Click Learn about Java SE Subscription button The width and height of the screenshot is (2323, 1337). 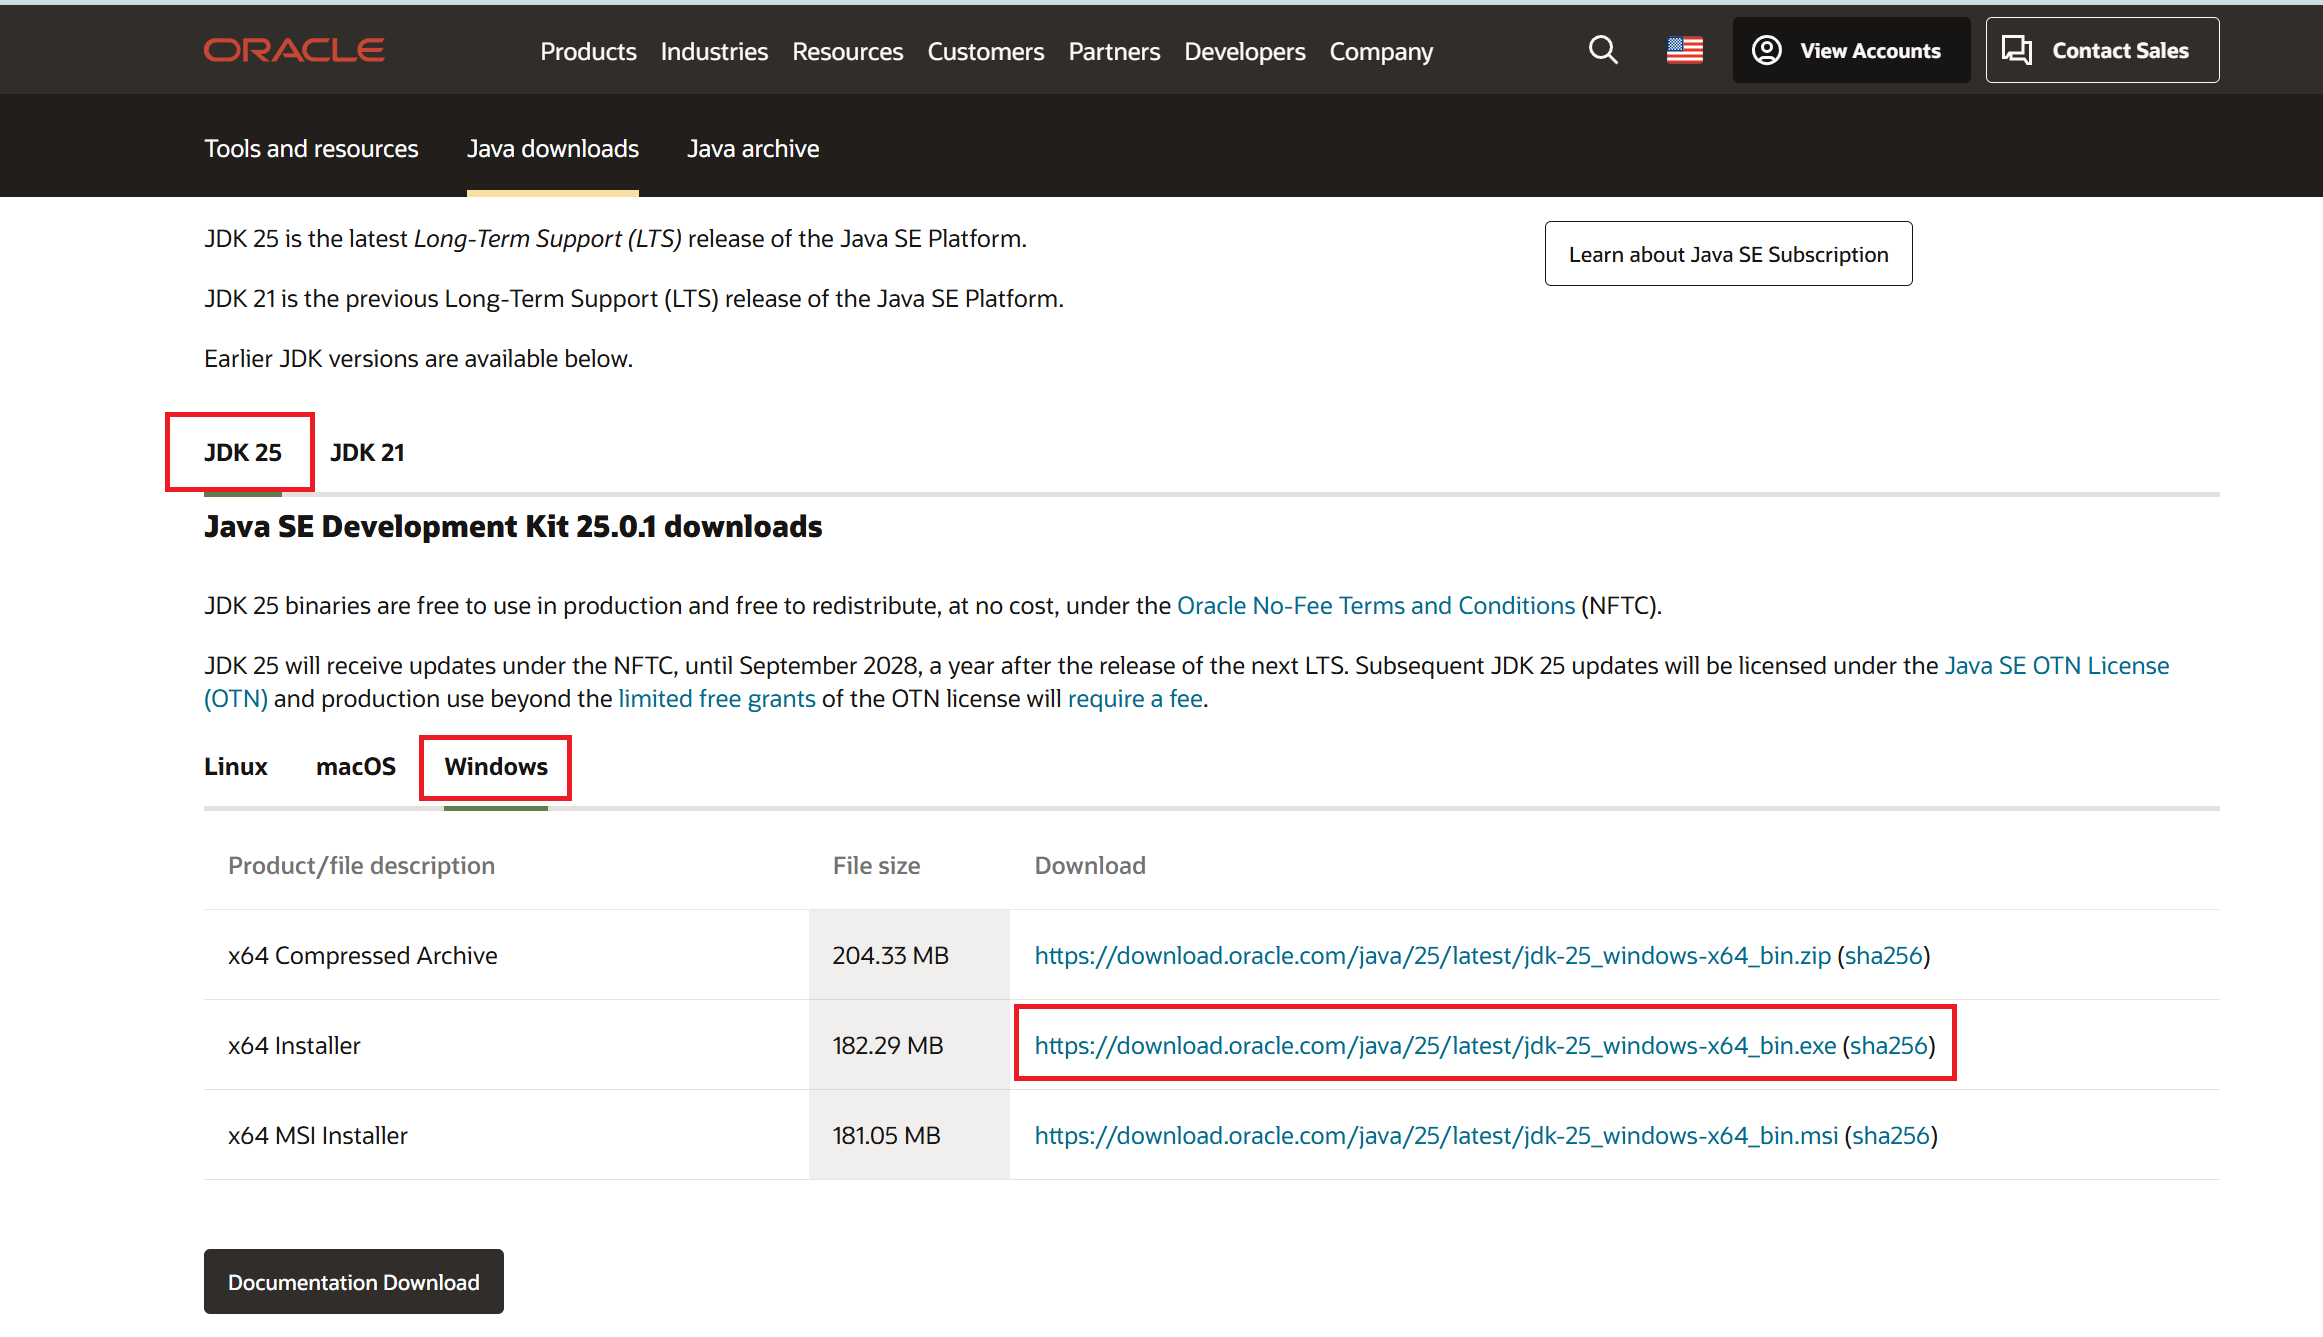tap(1728, 254)
